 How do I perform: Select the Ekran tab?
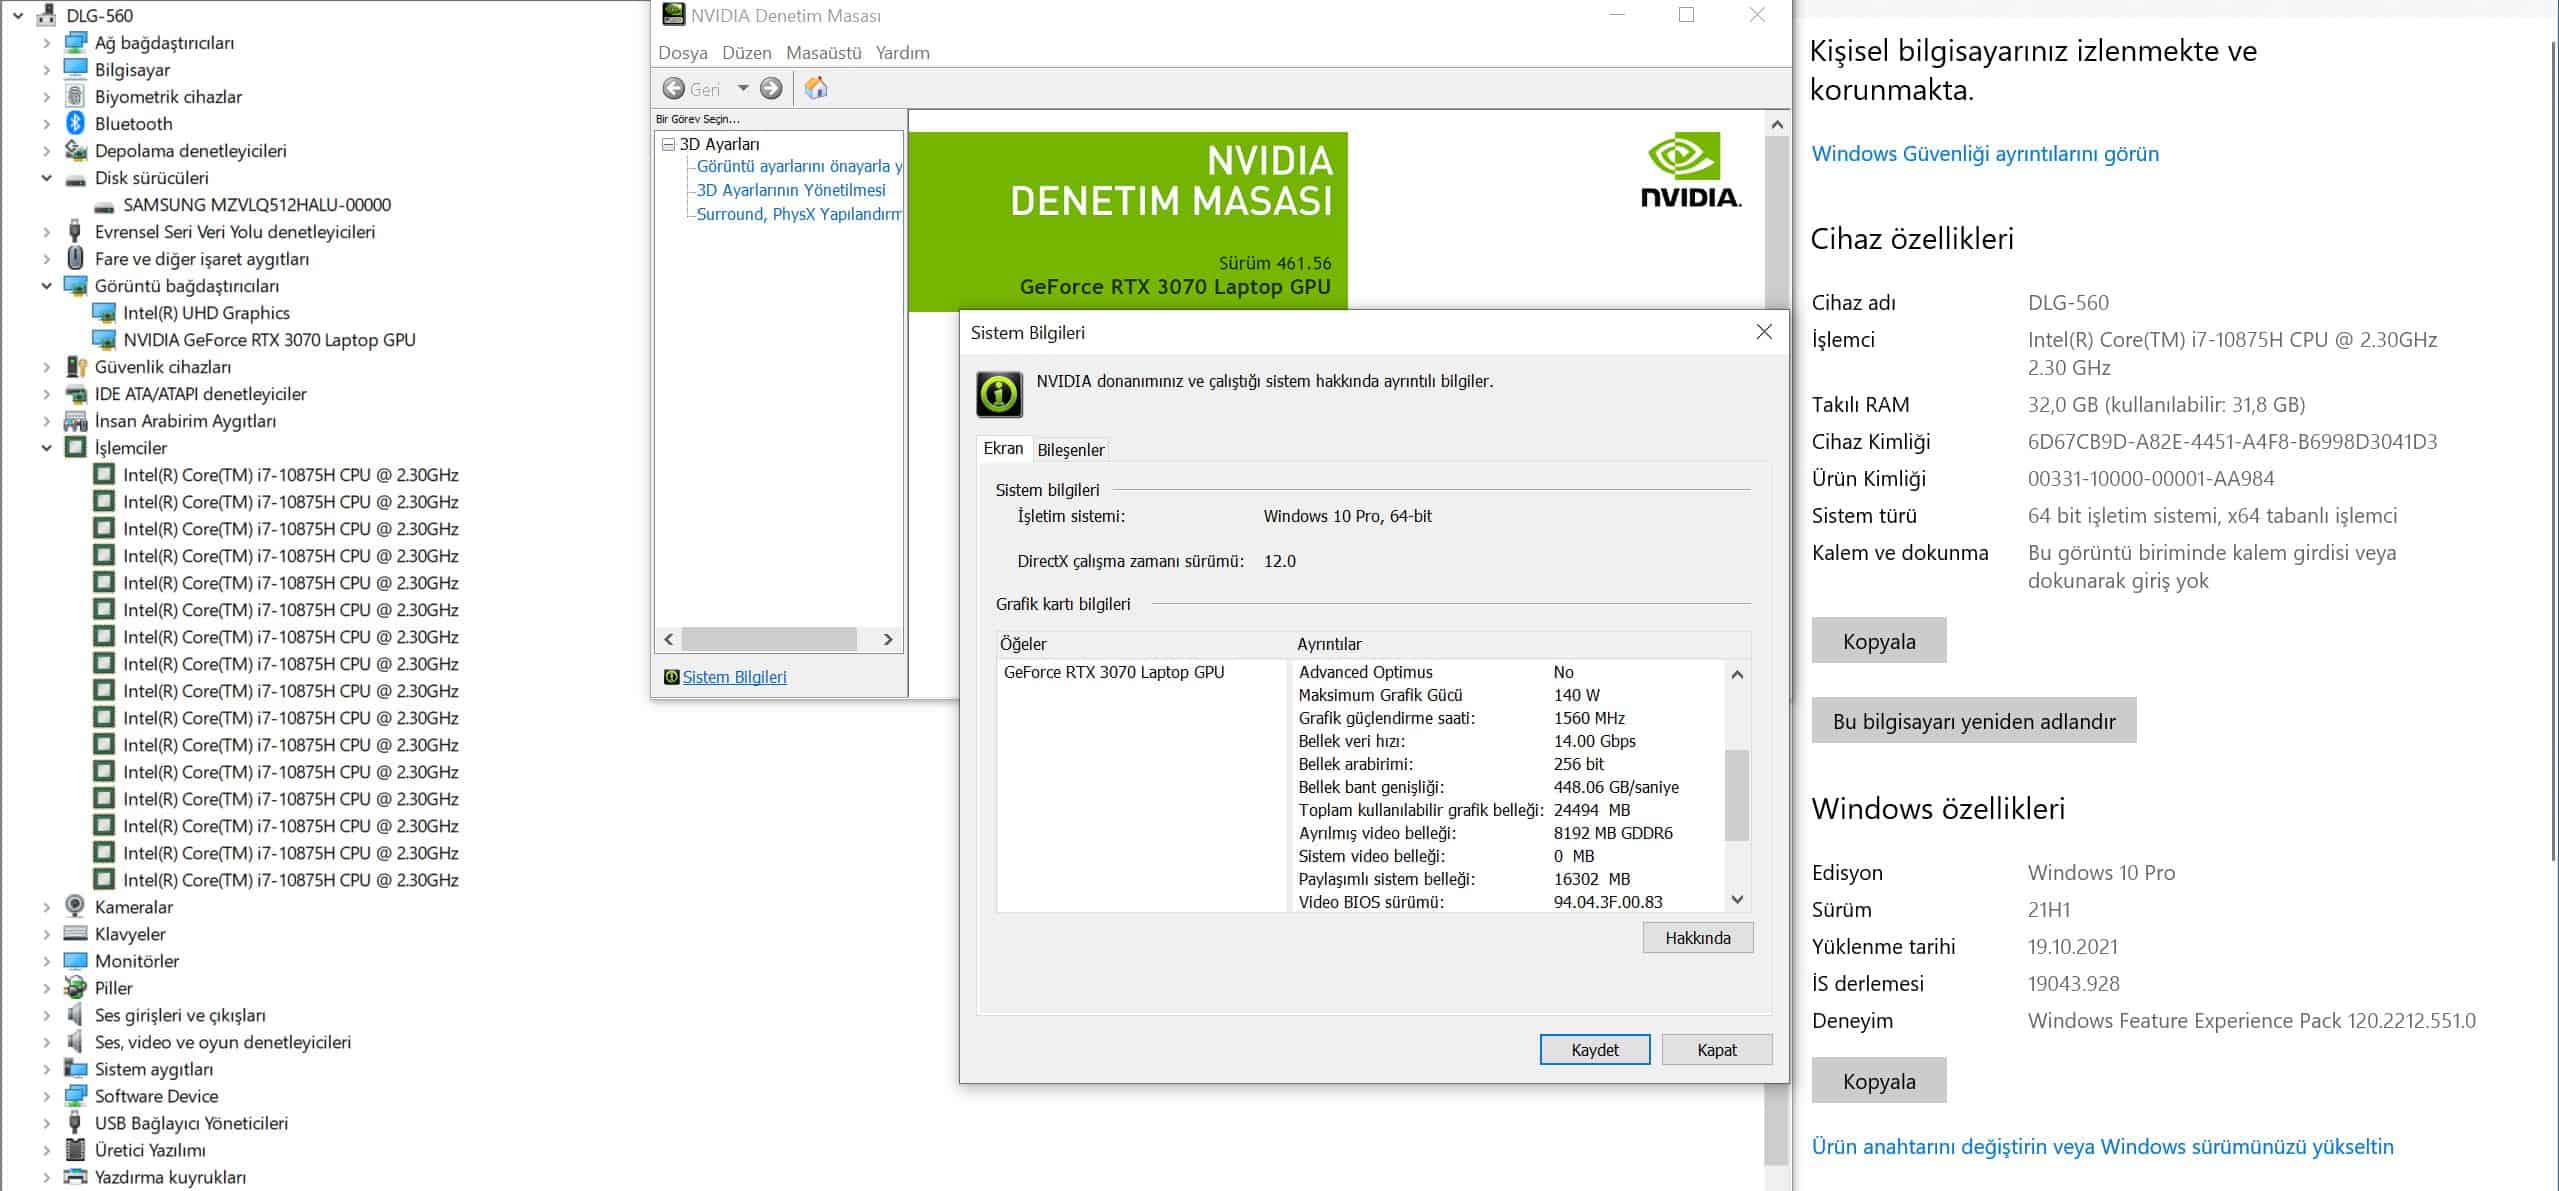(1003, 448)
